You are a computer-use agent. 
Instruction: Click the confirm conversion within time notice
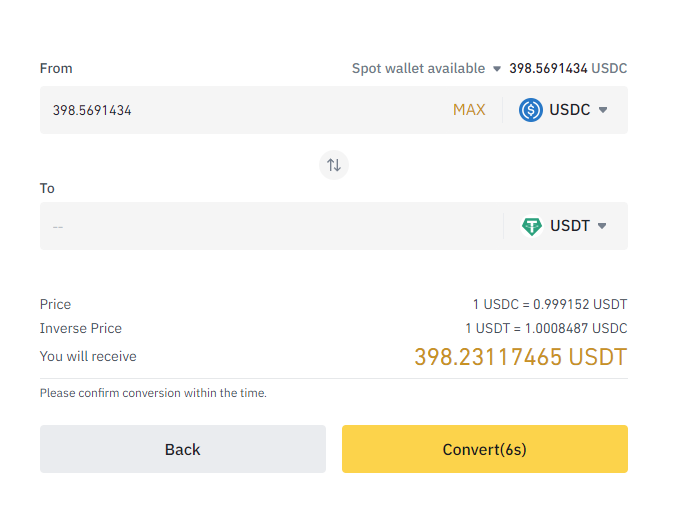click(x=153, y=393)
